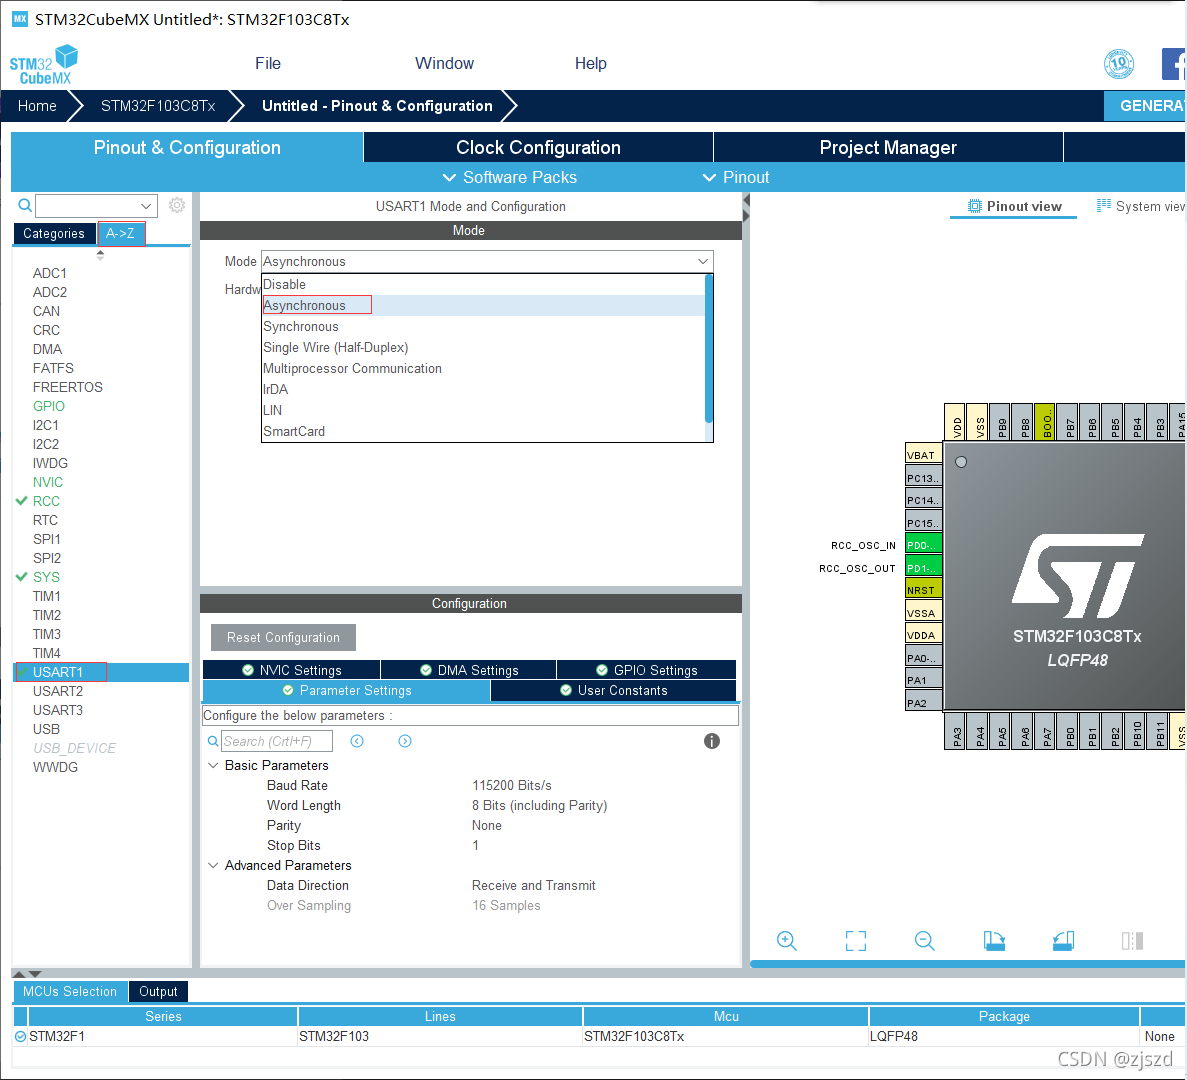Click the VBAT pin on the chip
Image resolution: width=1187 pixels, height=1080 pixels.
pos(924,455)
